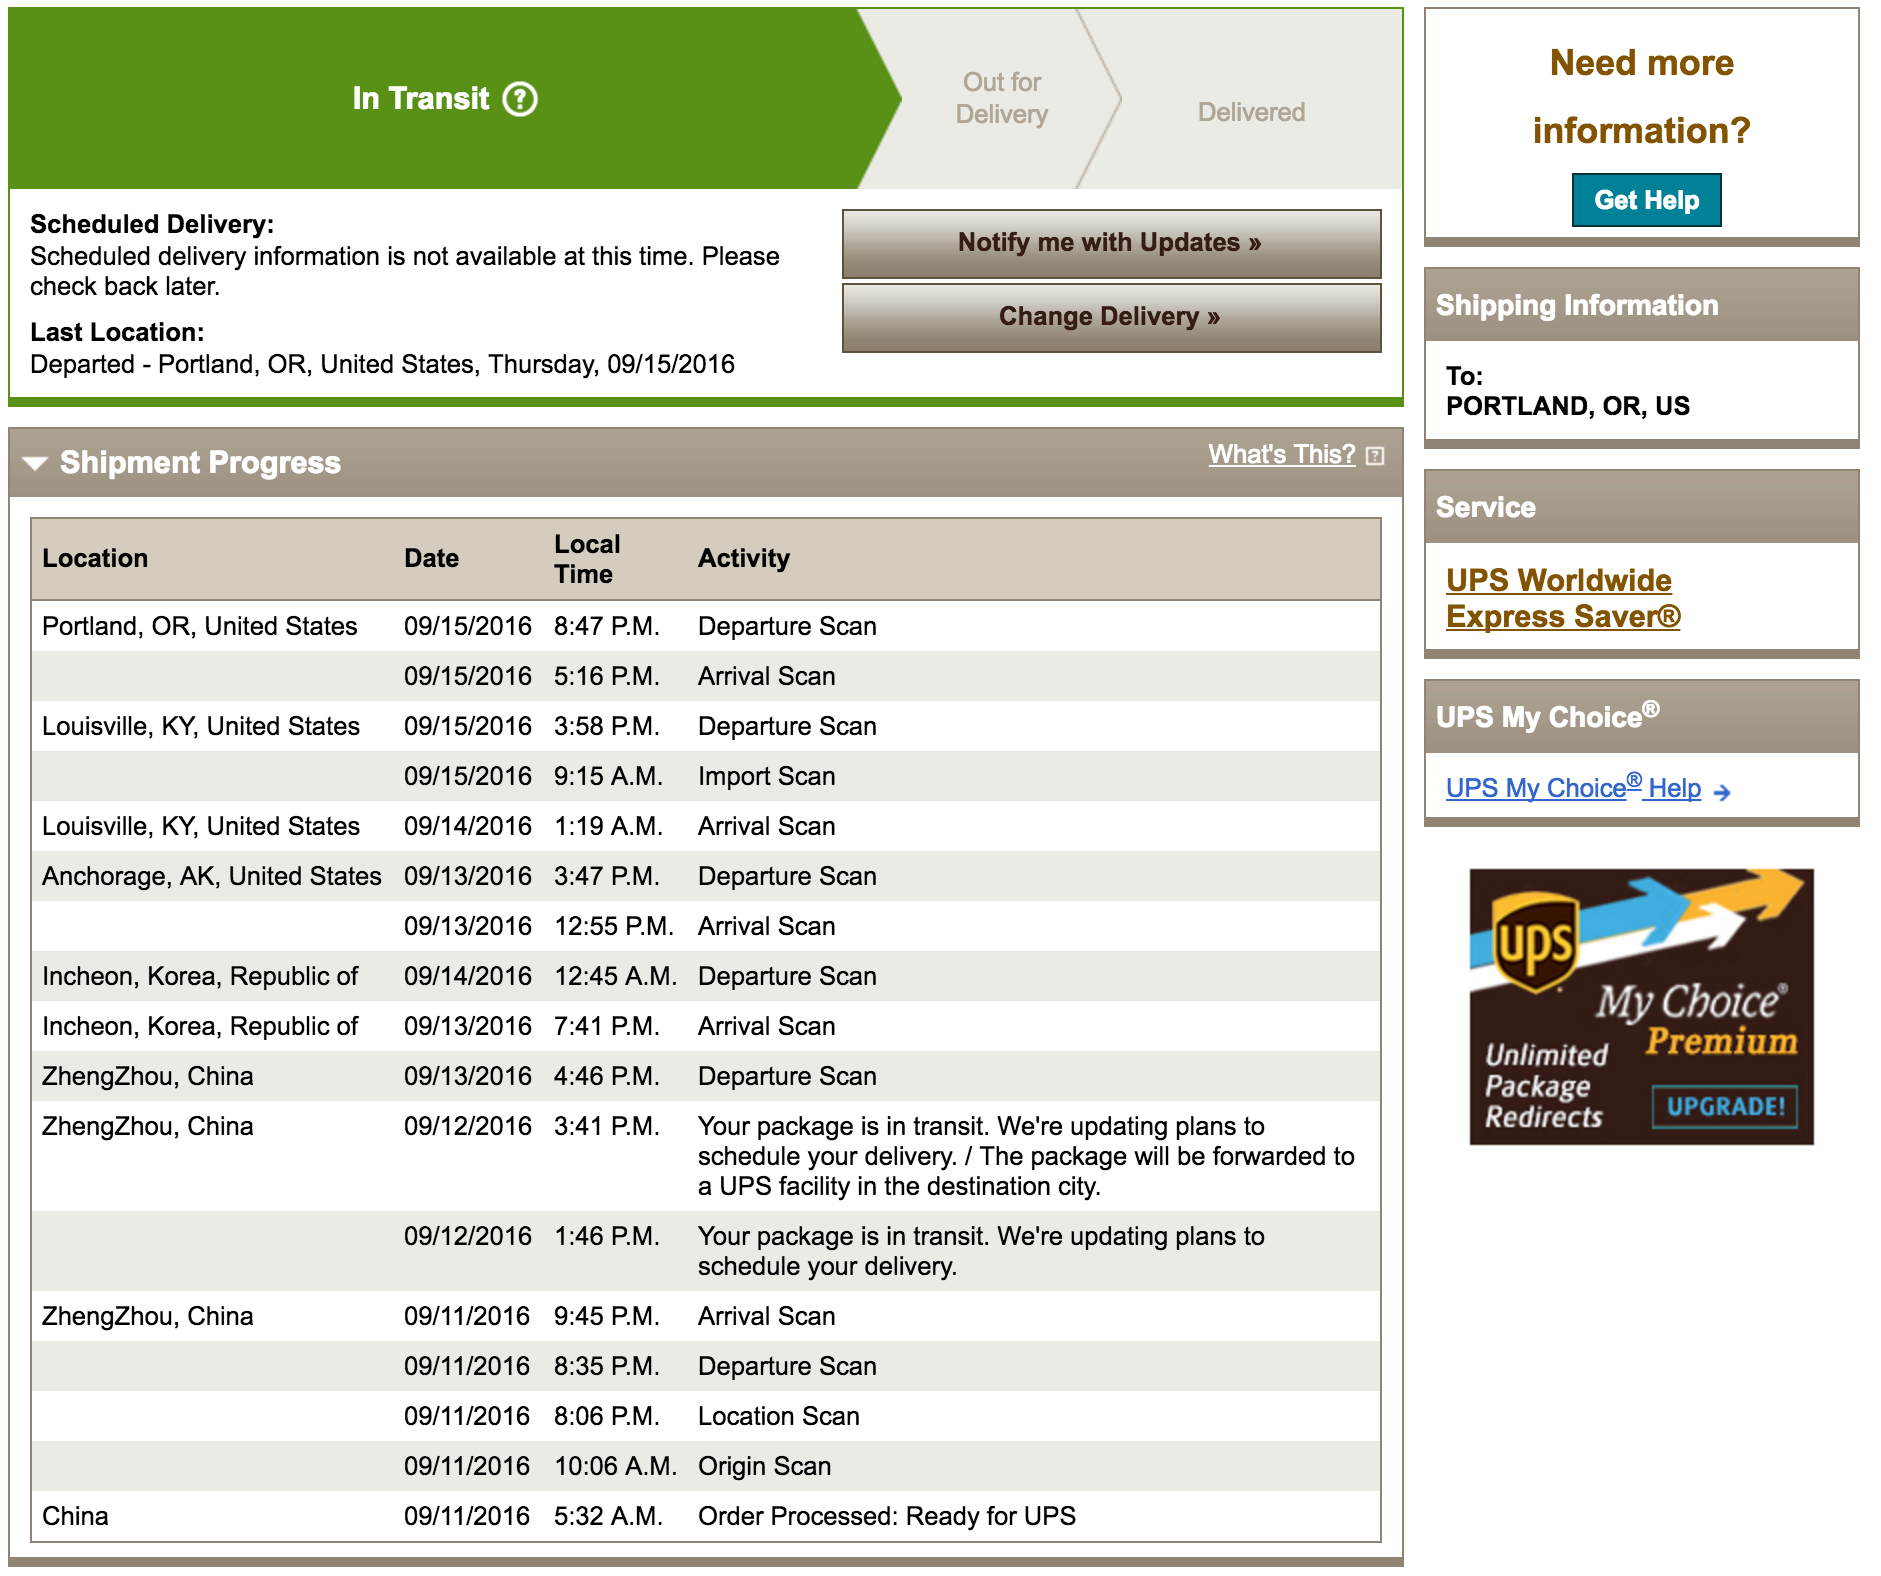The image size is (1881, 1576).
Task: Click the 3:58 P.M. time cell
Action: pos(606,726)
